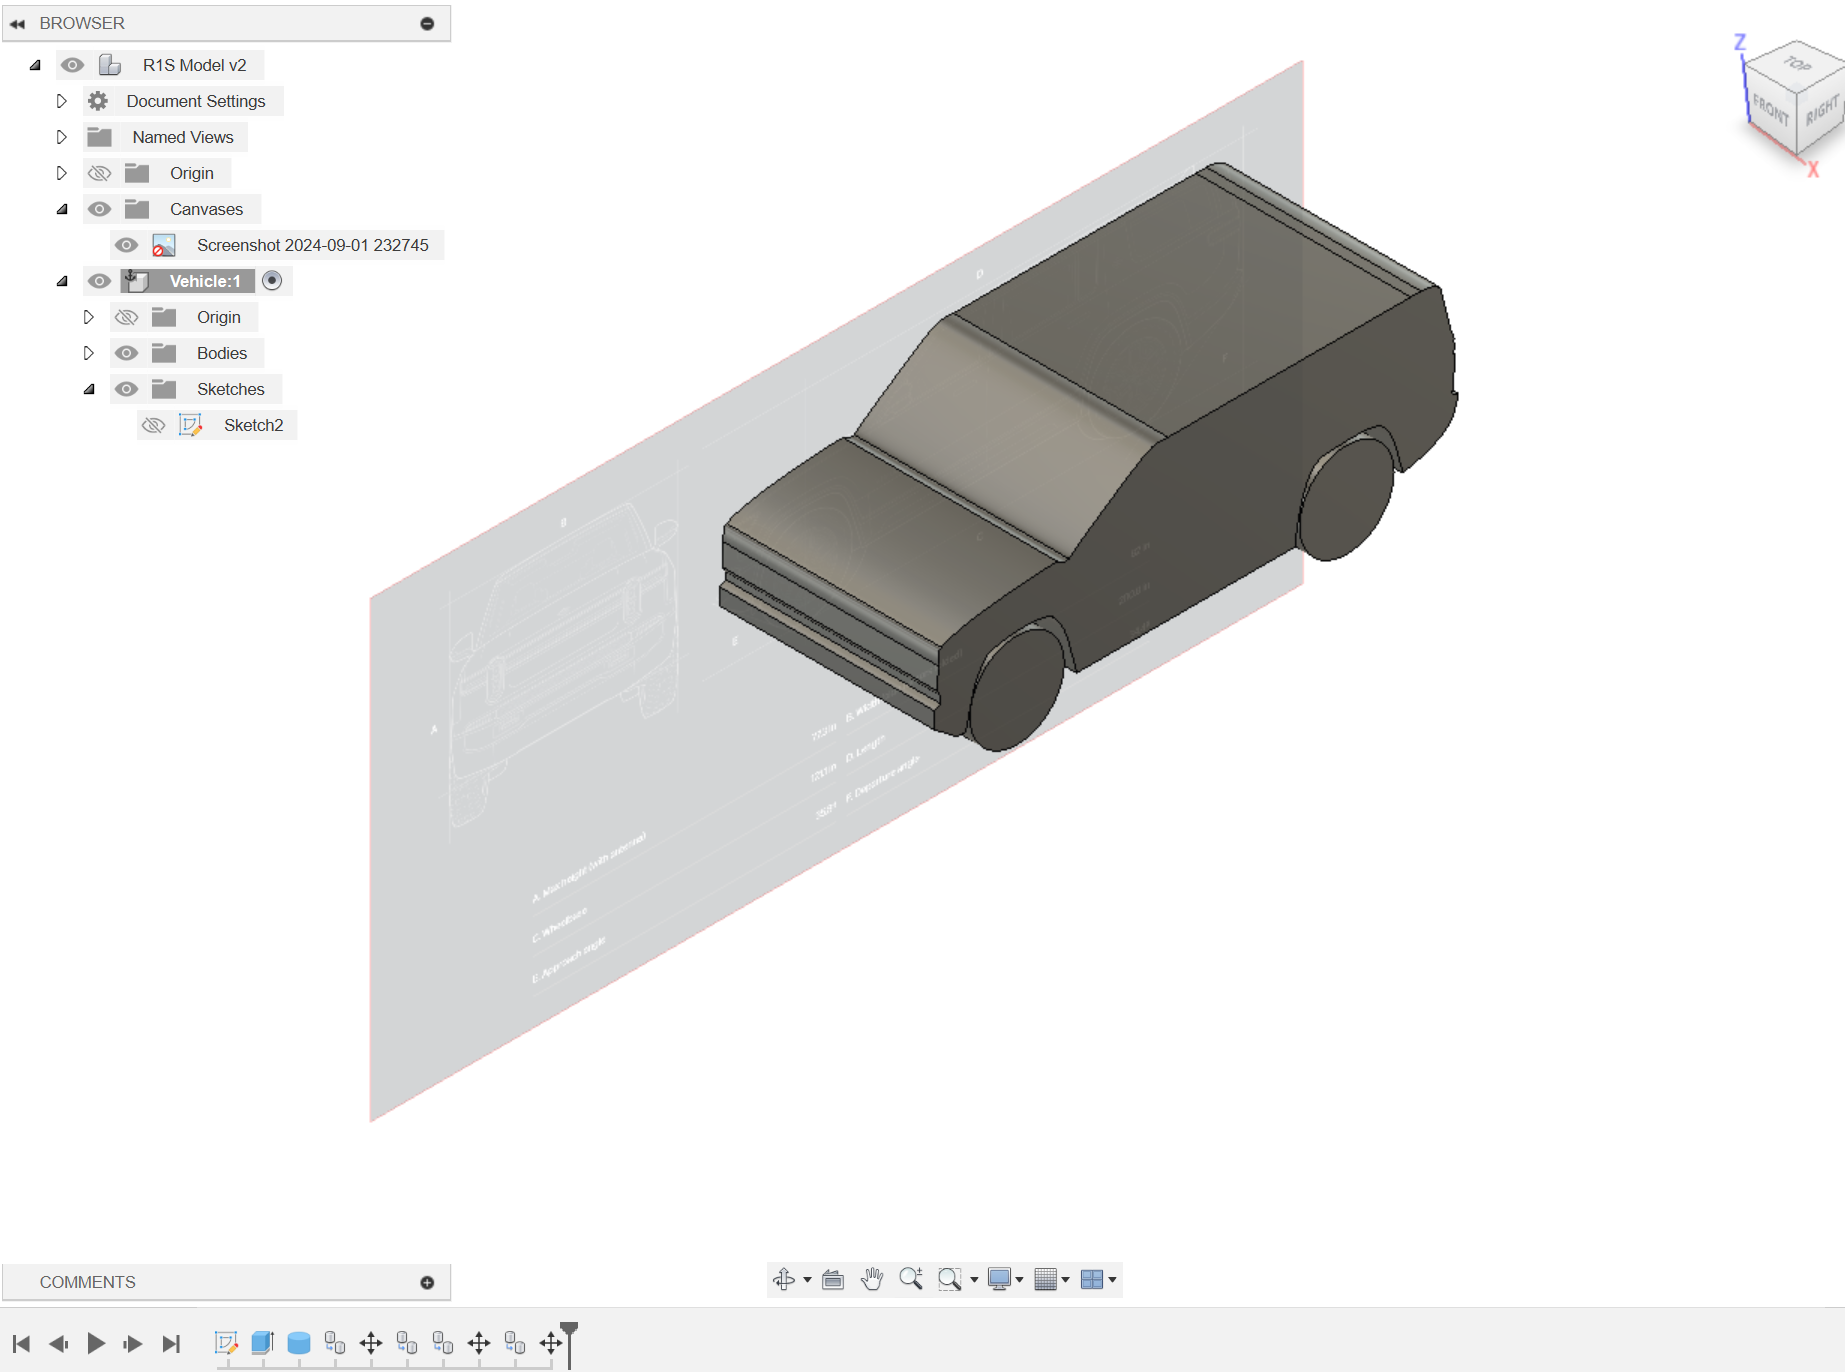Image resolution: width=1845 pixels, height=1372 pixels.
Task: Select R1S Model v2 in browser
Action: pos(194,65)
